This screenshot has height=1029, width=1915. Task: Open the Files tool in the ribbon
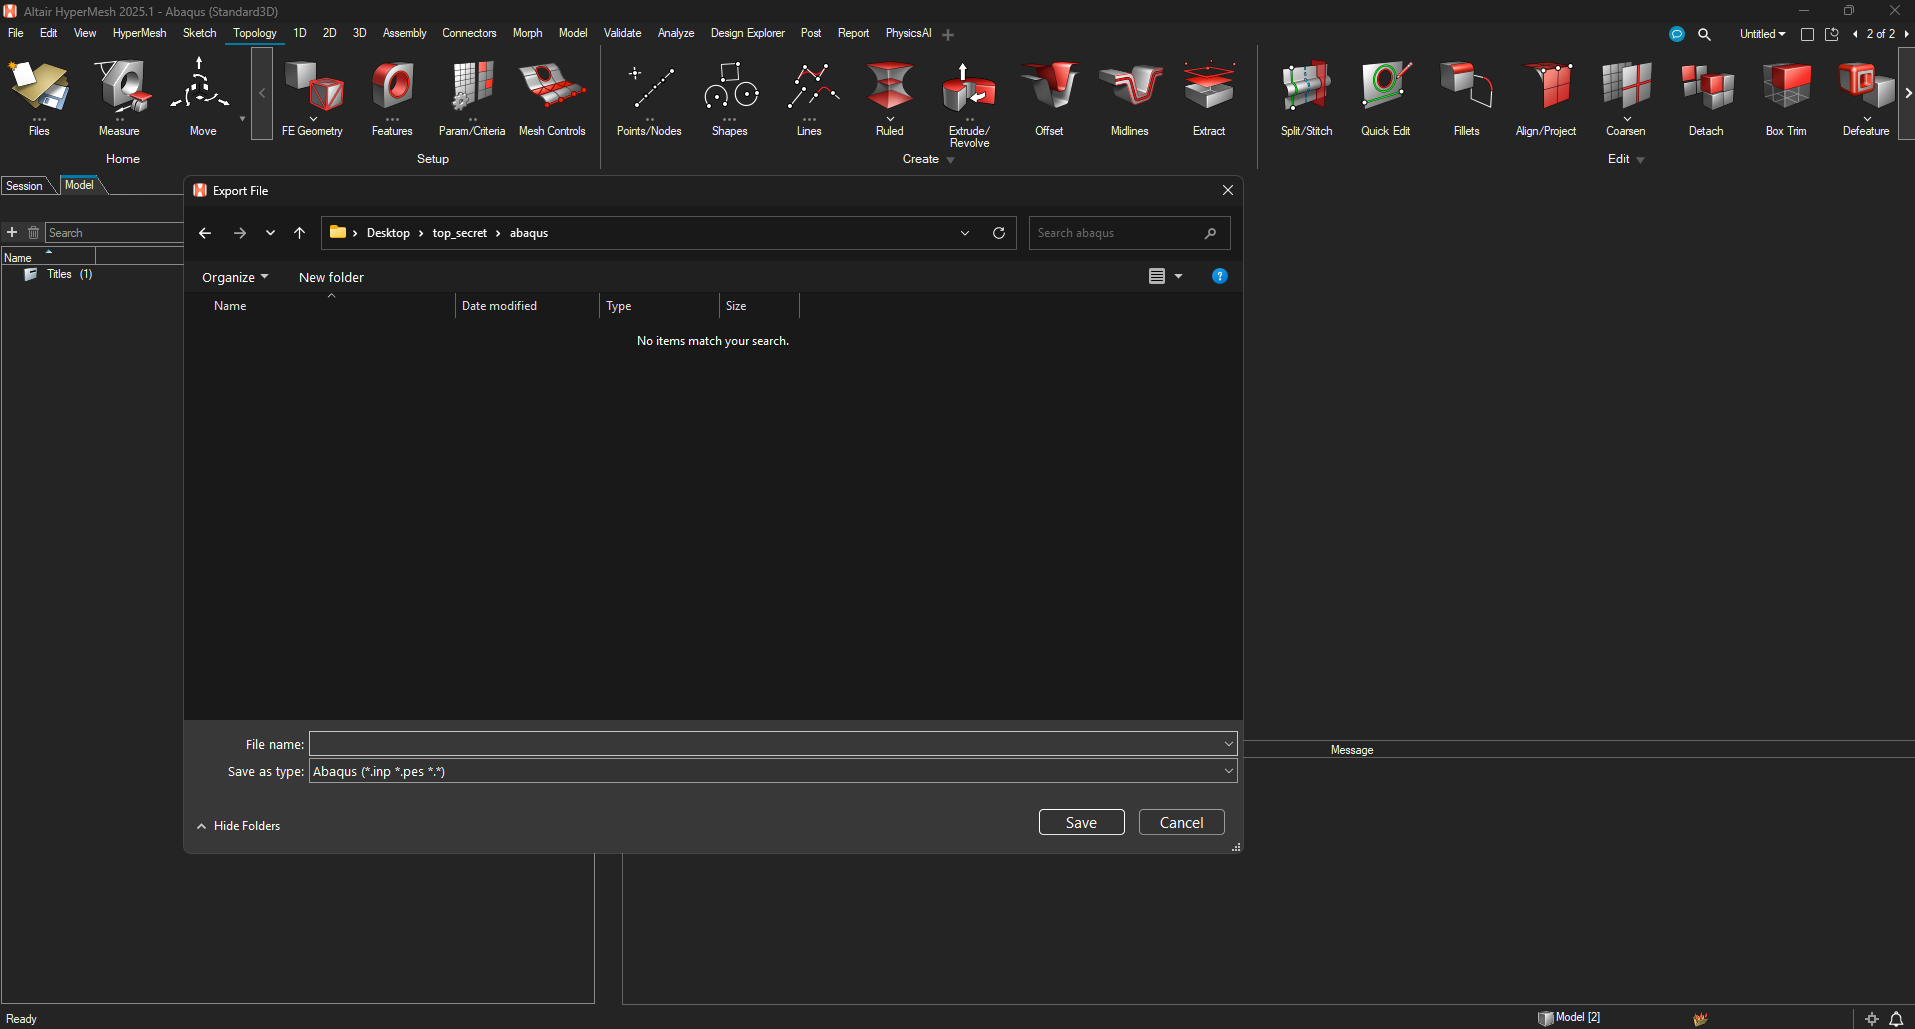39,98
